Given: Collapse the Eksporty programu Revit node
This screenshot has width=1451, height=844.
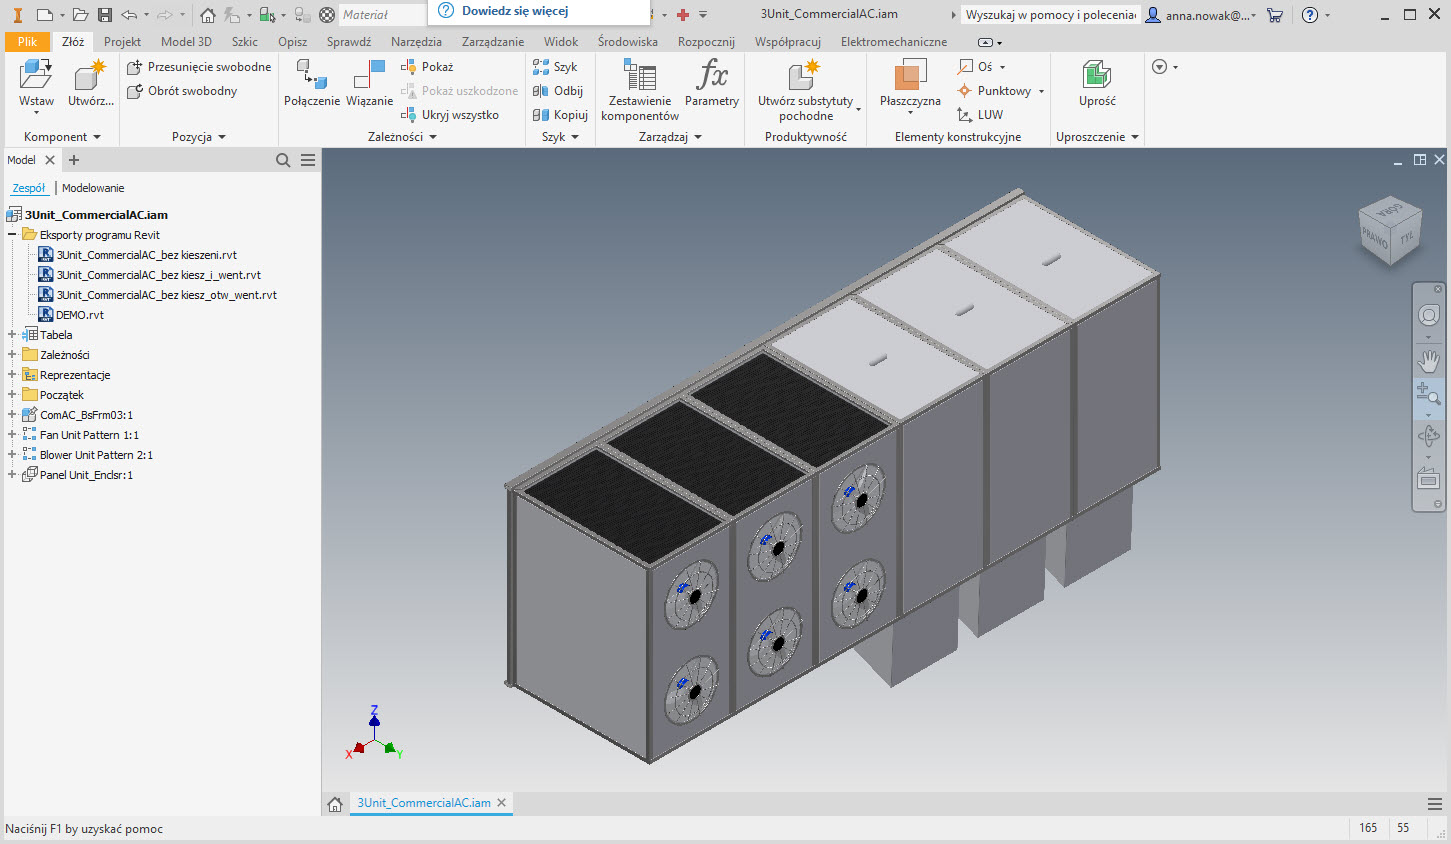Looking at the screenshot, I should tap(12, 235).
